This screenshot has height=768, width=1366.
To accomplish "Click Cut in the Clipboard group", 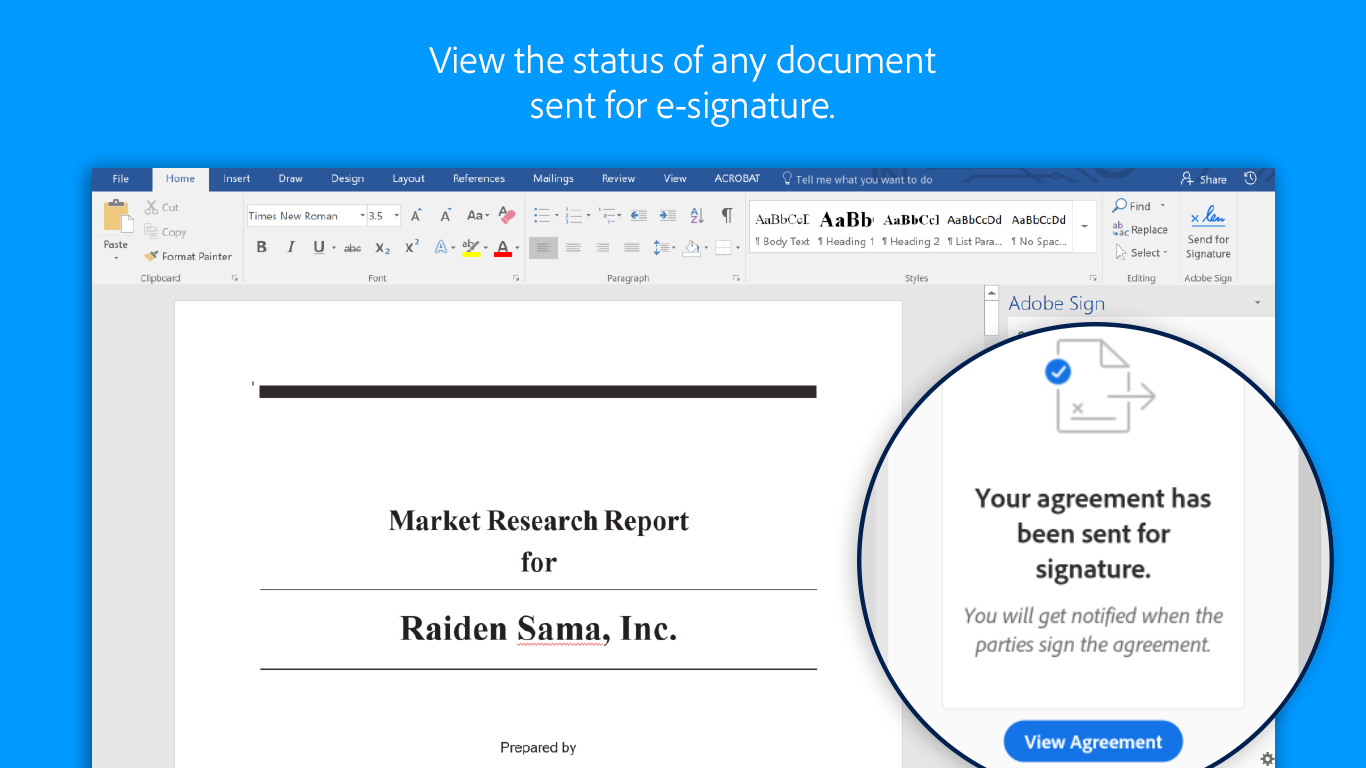I will coord(162,207).
